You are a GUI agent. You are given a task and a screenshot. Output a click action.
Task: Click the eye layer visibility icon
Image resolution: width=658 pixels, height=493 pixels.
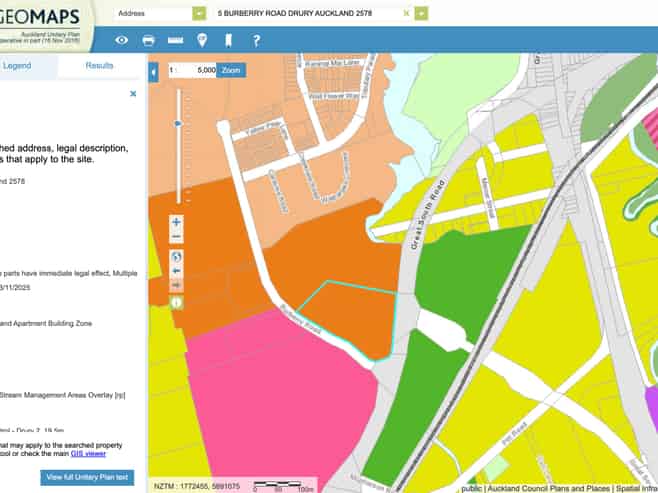[x=121, y=41]
